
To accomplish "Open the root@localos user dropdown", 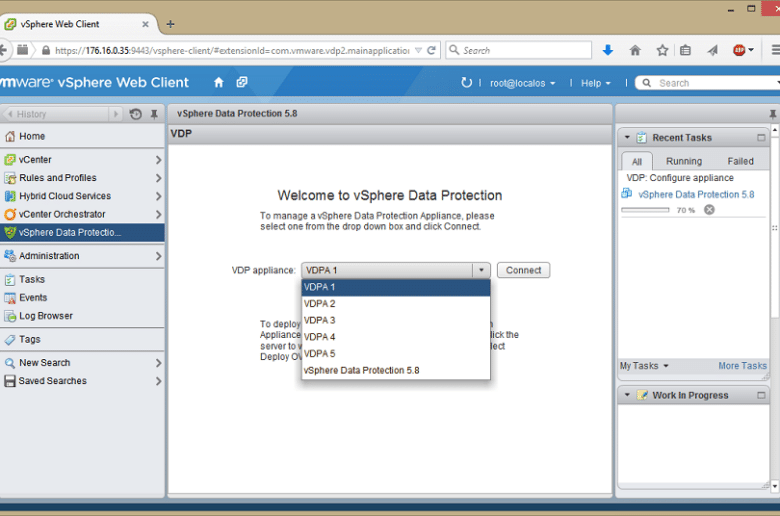I will (522, 83).
